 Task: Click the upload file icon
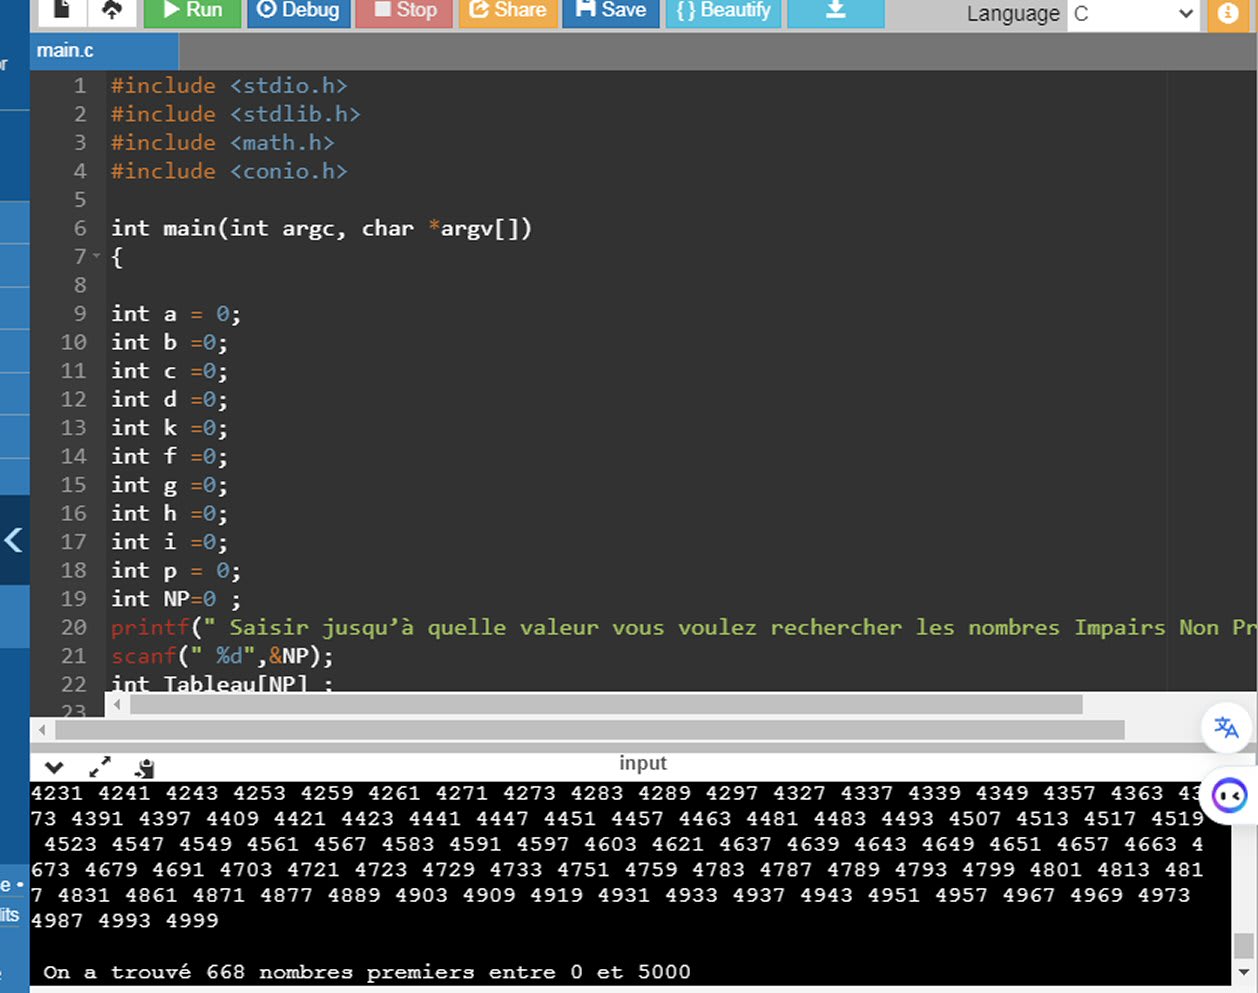point(112,10)
